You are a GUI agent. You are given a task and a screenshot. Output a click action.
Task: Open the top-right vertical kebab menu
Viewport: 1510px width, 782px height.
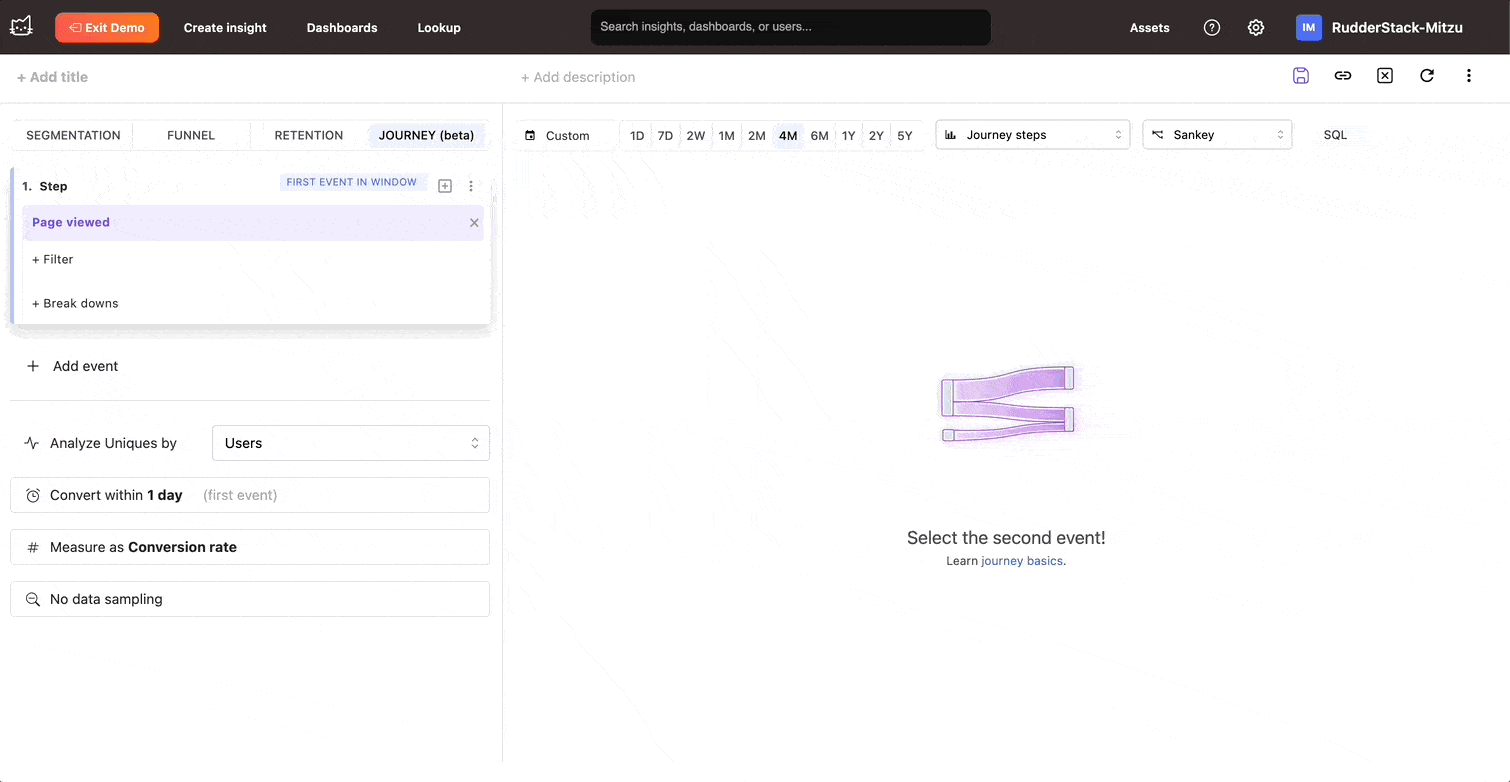tap(1468, 76)
